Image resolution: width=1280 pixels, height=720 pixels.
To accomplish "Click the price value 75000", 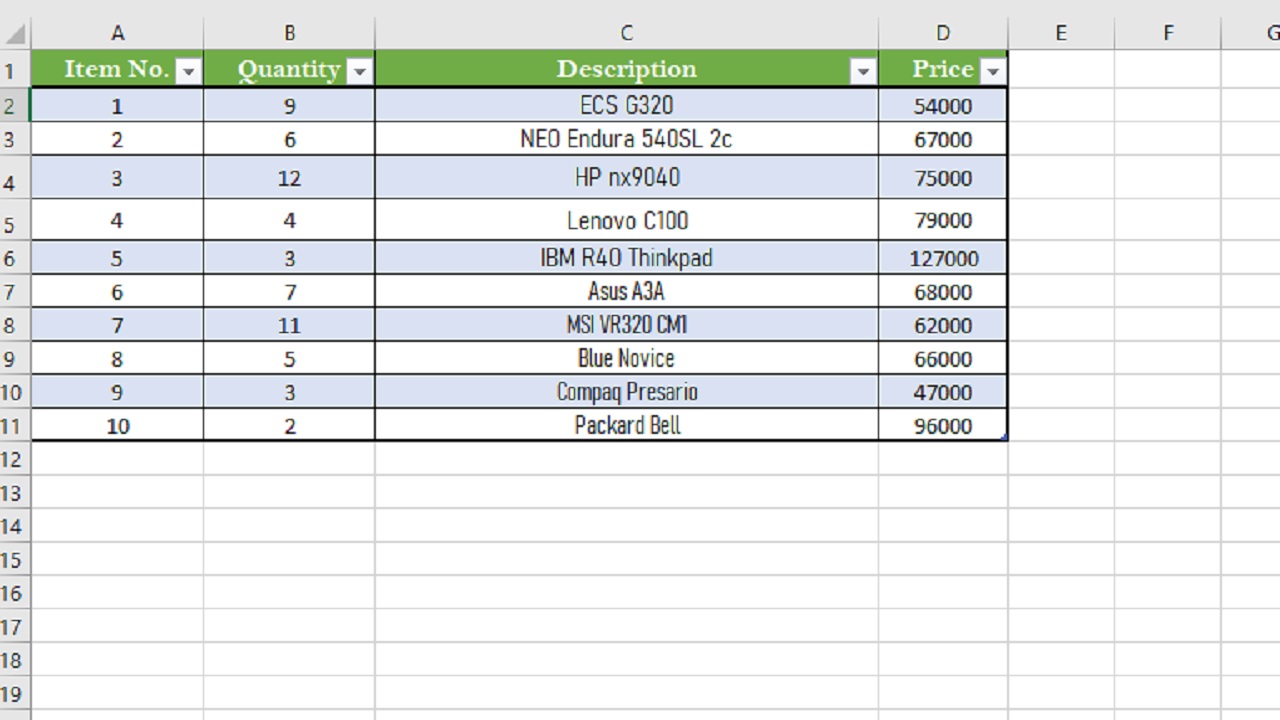I will [x=943, y=178].
